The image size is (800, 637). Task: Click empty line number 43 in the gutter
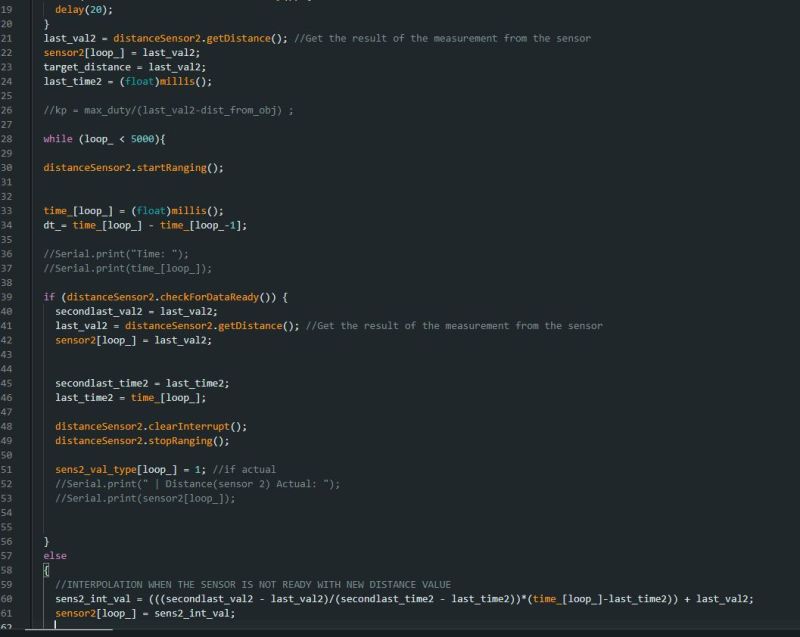pos(6,354)
